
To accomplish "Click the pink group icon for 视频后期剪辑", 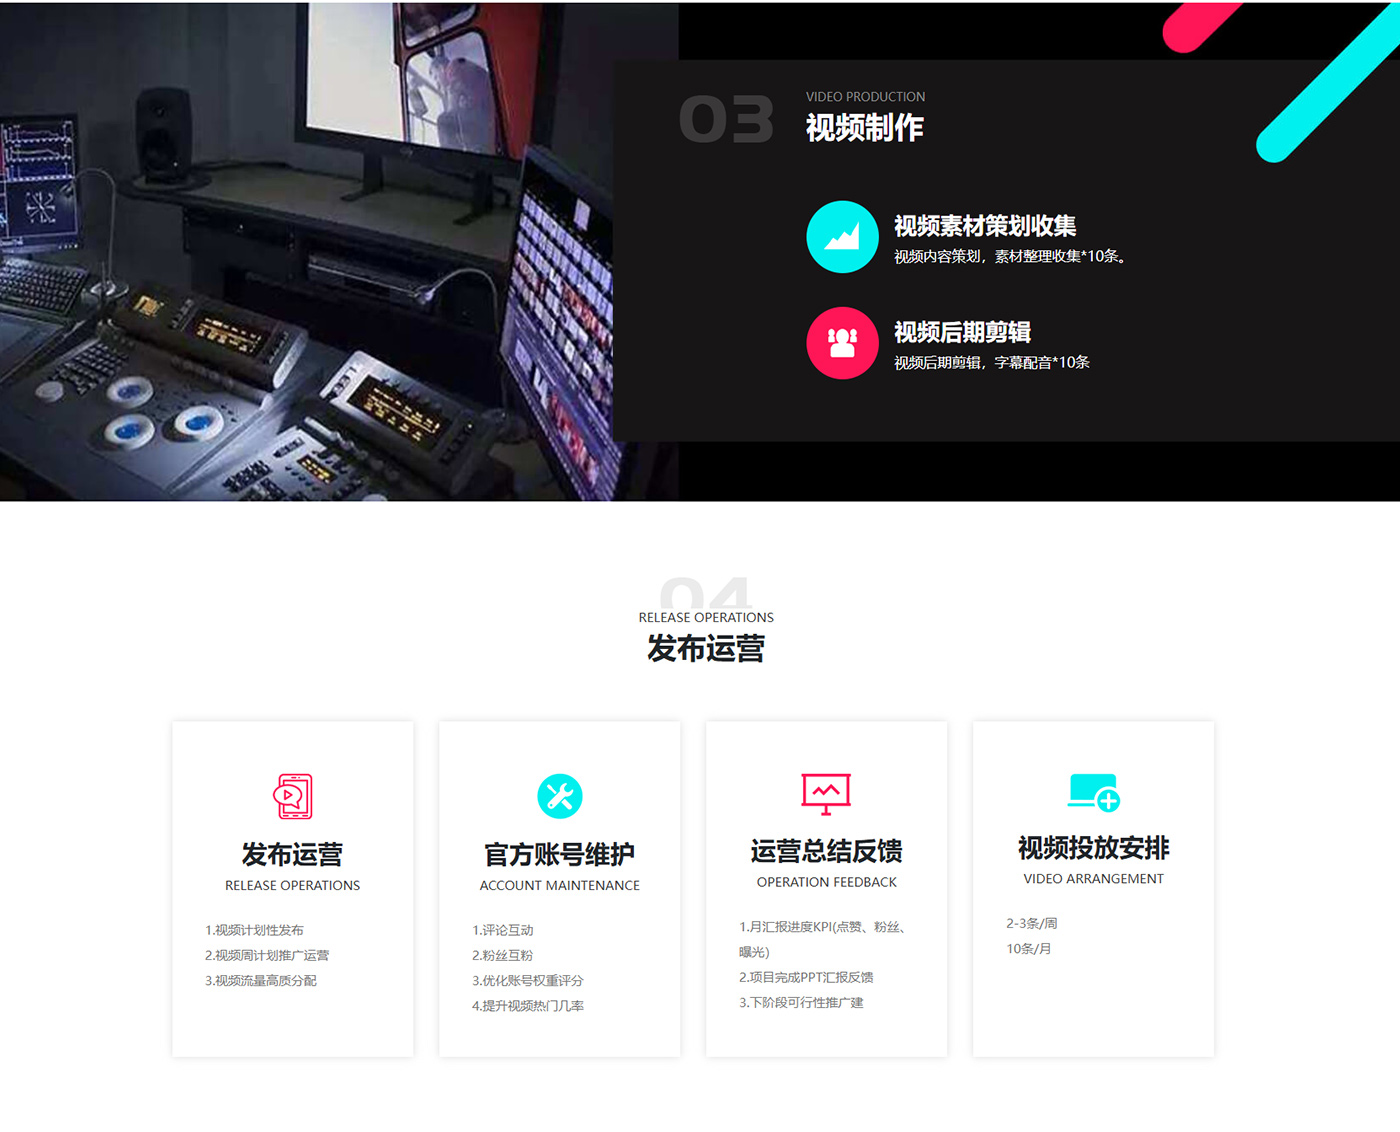I will [x=842, y=343].
